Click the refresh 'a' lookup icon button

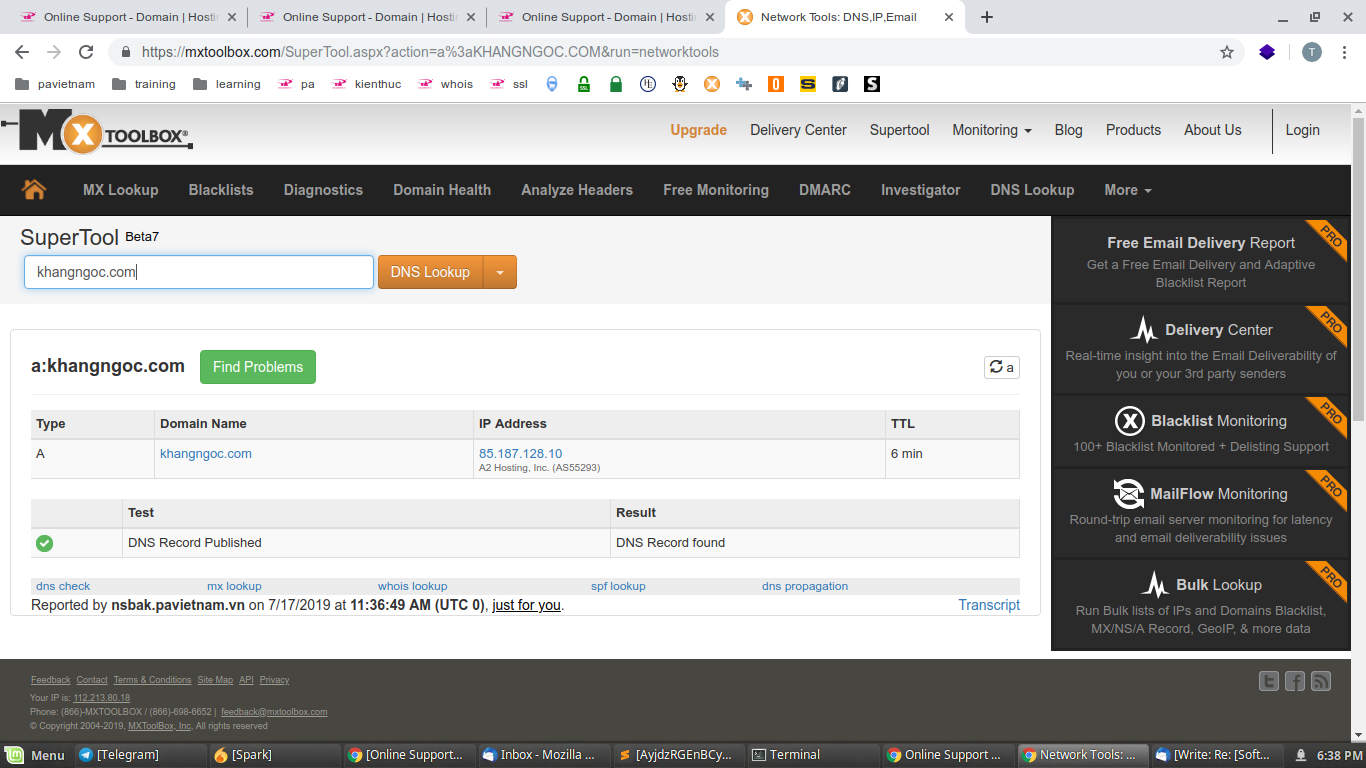pos(1002,367)
